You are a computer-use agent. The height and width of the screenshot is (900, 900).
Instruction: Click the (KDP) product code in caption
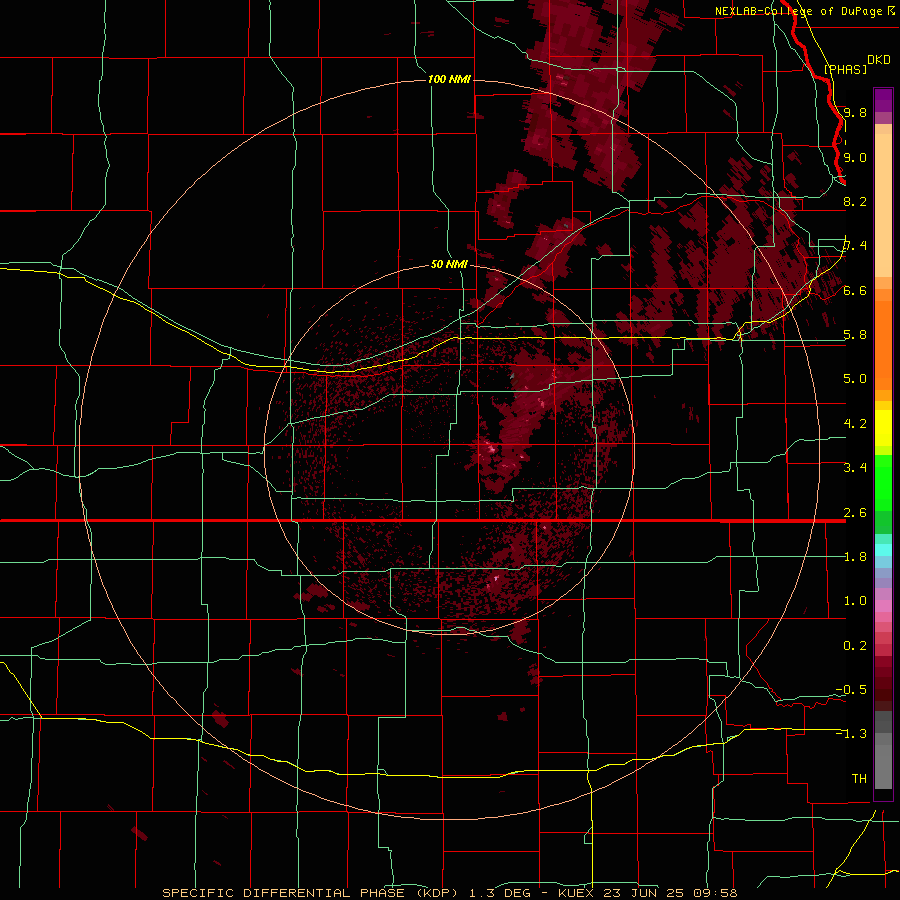pyautogui.click(x=436, y=893)
